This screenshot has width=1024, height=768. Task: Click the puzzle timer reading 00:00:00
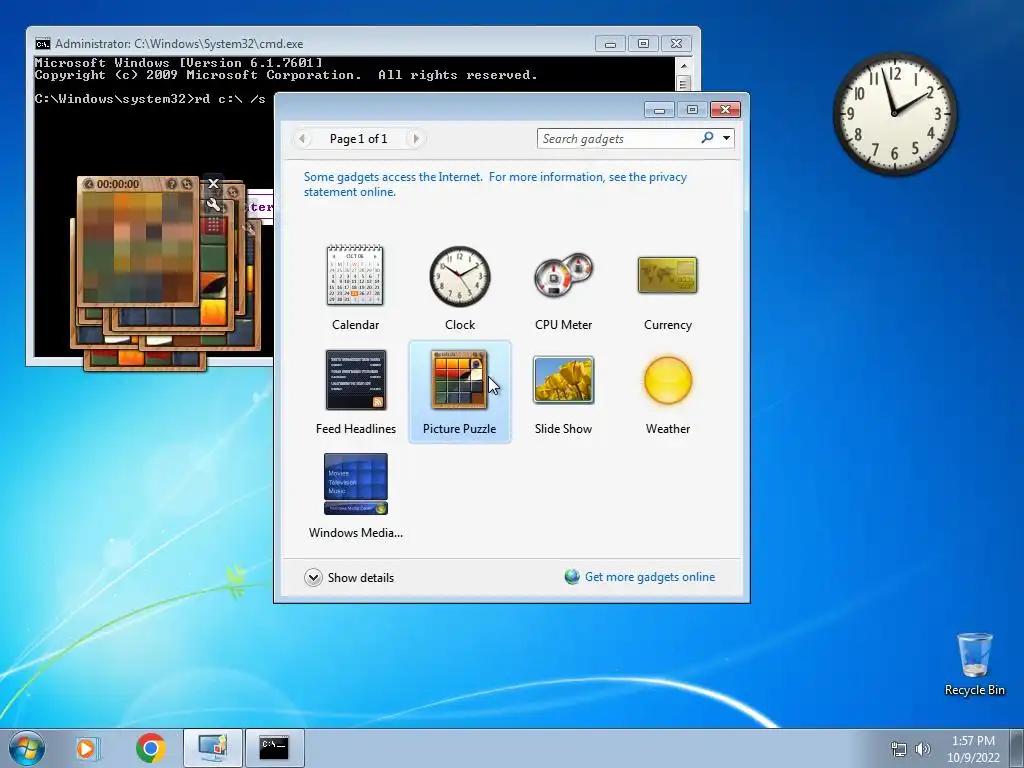pos(118,184)
